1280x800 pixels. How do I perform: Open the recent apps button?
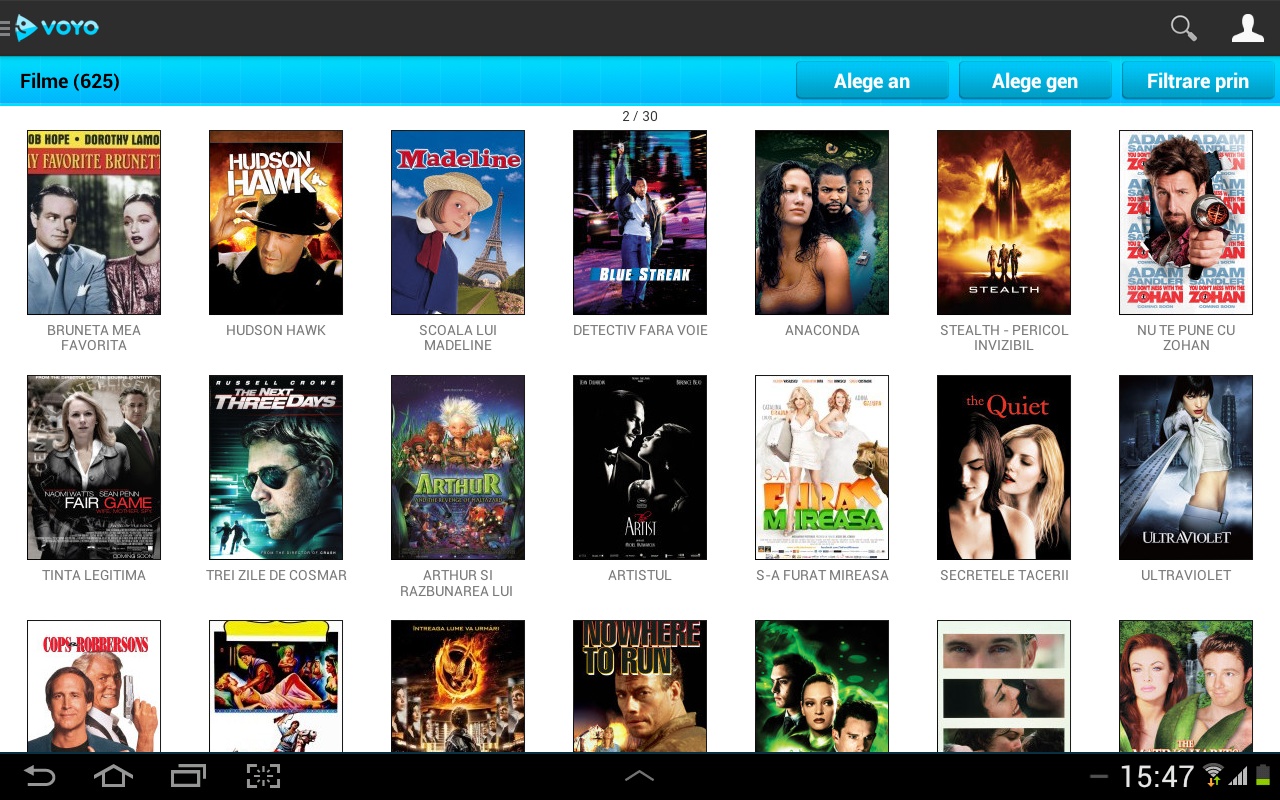[188, 776]
